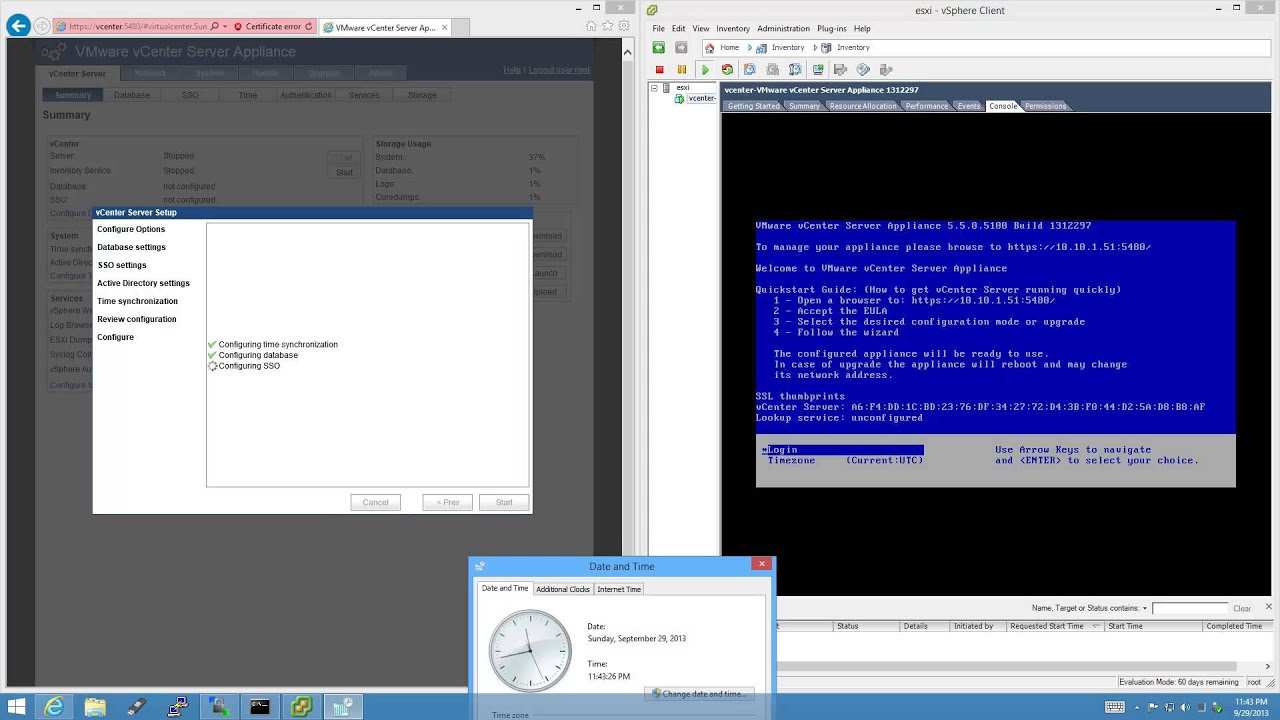Open the Inventory menu in vSphere Client
Screen dimensions: 1280x720
(733, 29)
